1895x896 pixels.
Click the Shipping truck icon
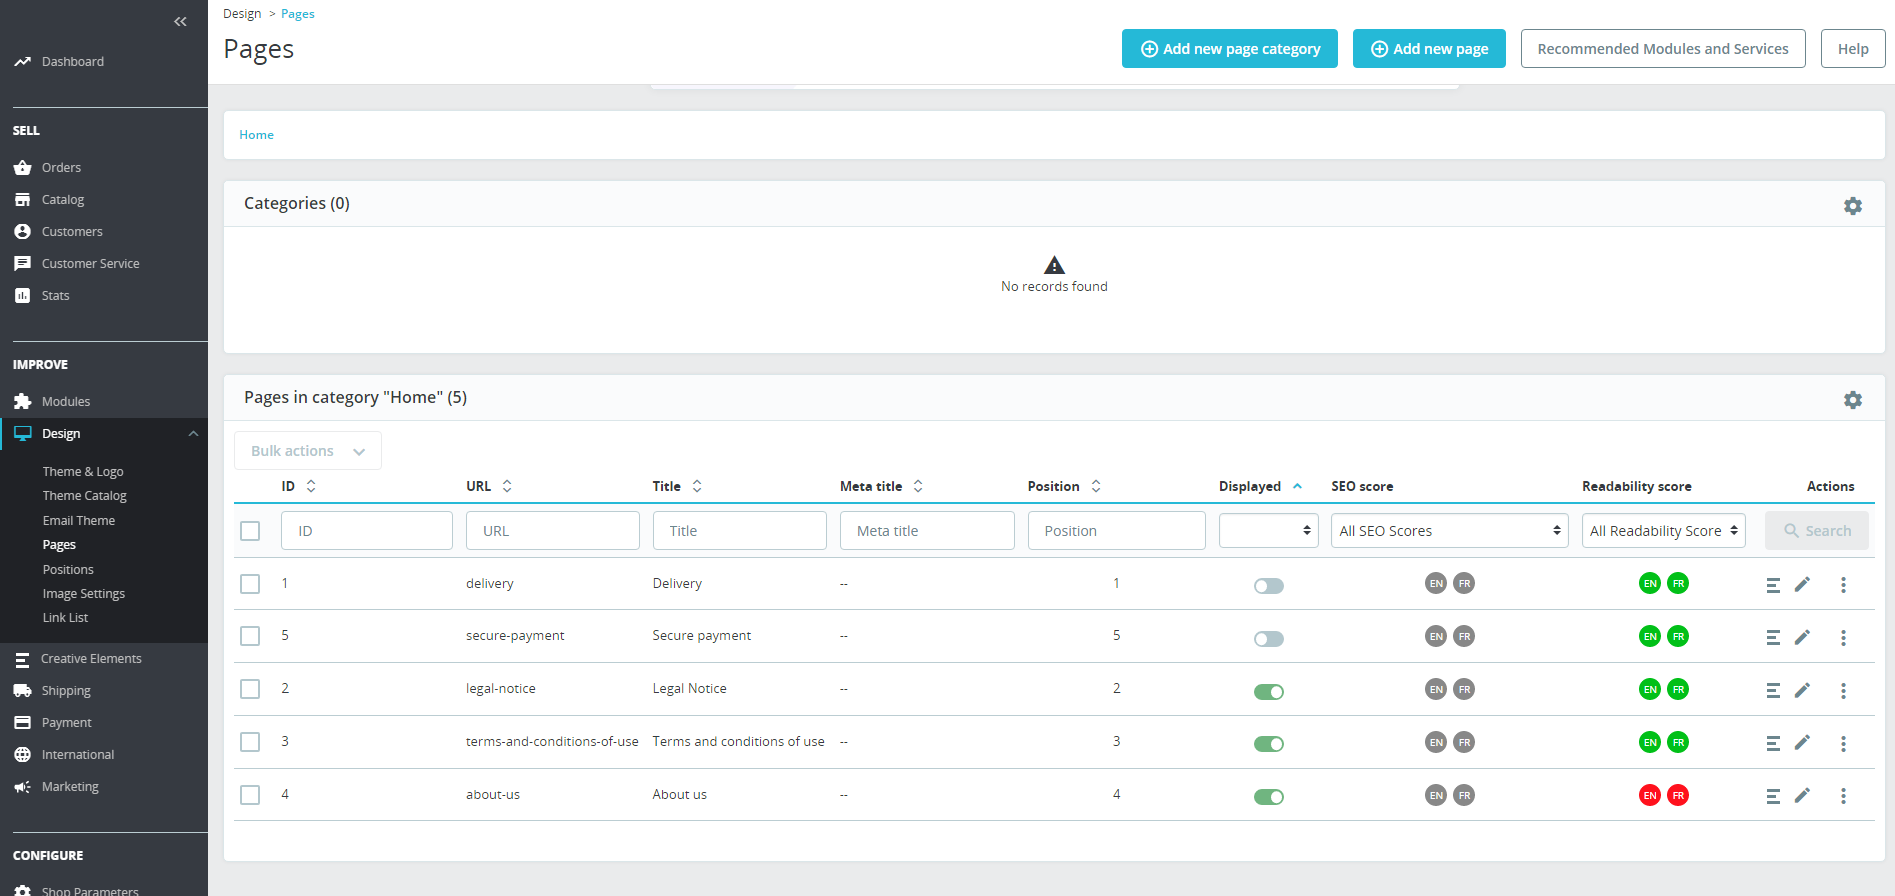22,690
